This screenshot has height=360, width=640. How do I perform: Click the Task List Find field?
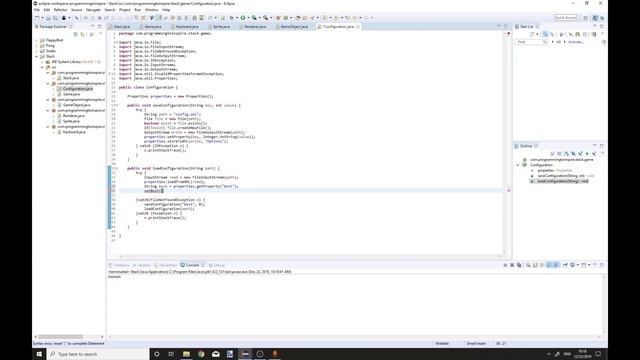coord(531,42)
